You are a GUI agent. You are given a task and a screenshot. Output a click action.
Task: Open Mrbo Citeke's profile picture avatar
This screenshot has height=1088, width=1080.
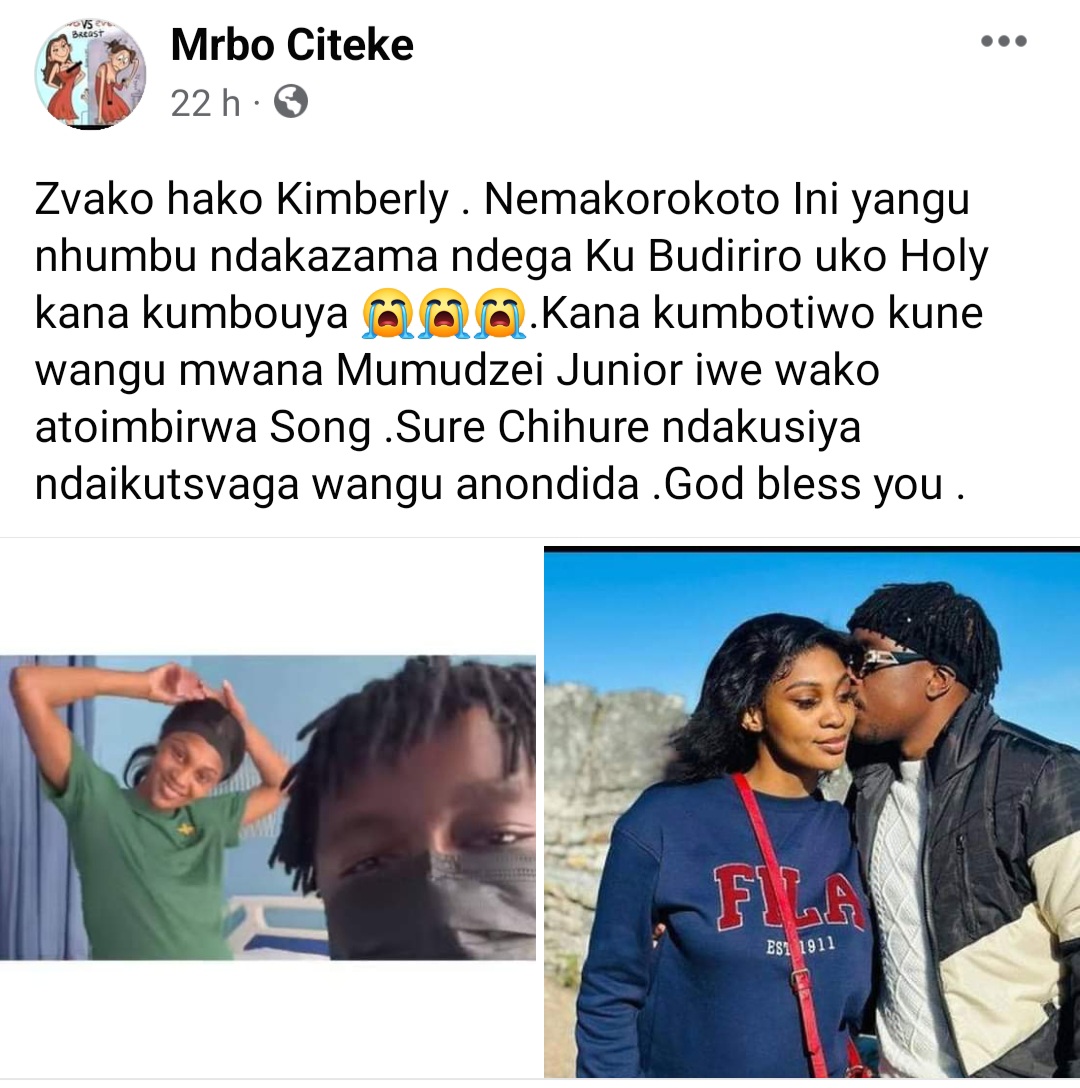point(90,74)
